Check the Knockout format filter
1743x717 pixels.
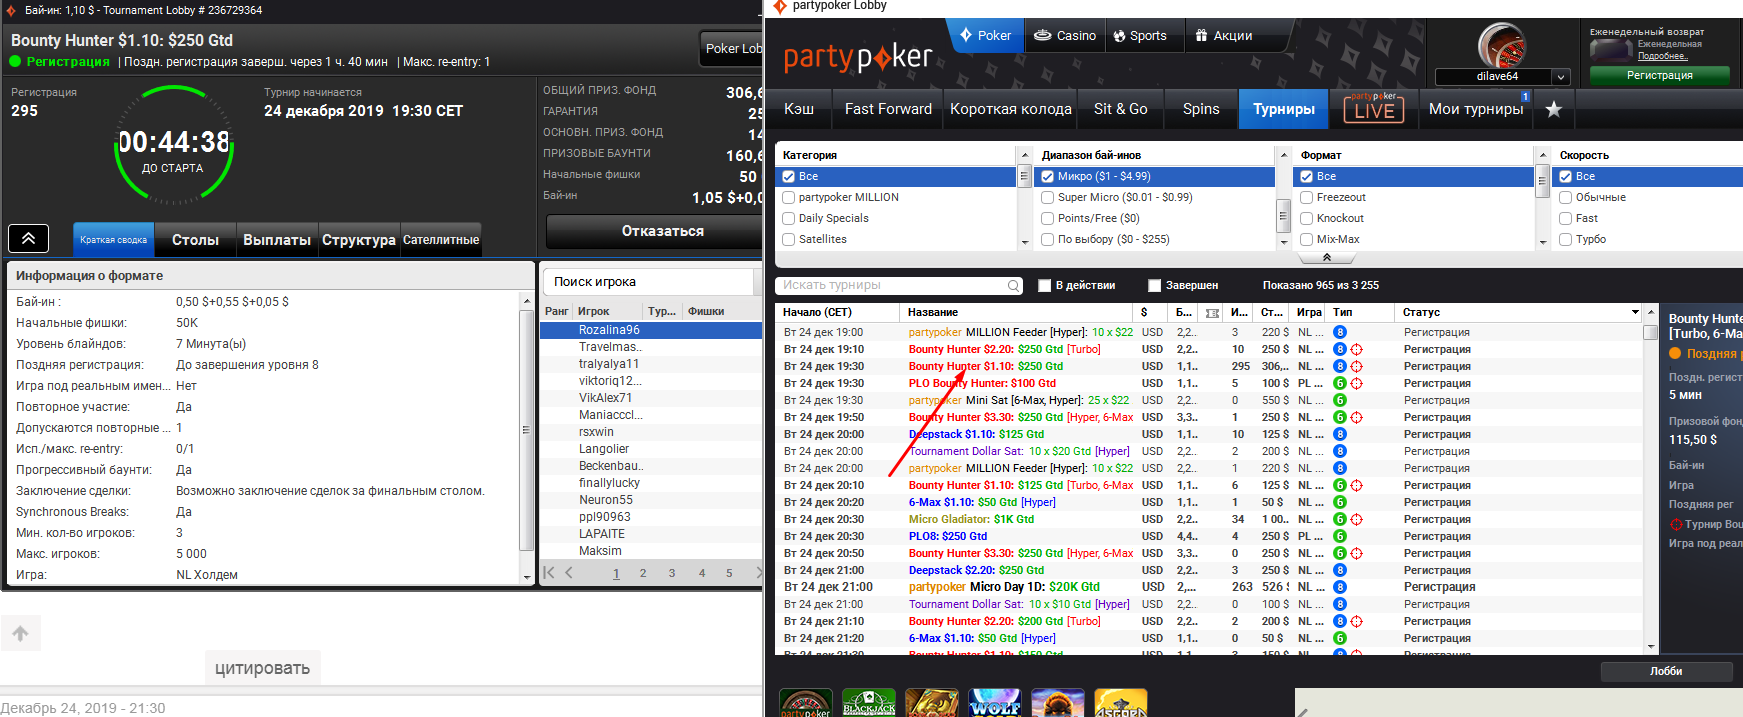pyautogui.click(x=1307, y=218)
